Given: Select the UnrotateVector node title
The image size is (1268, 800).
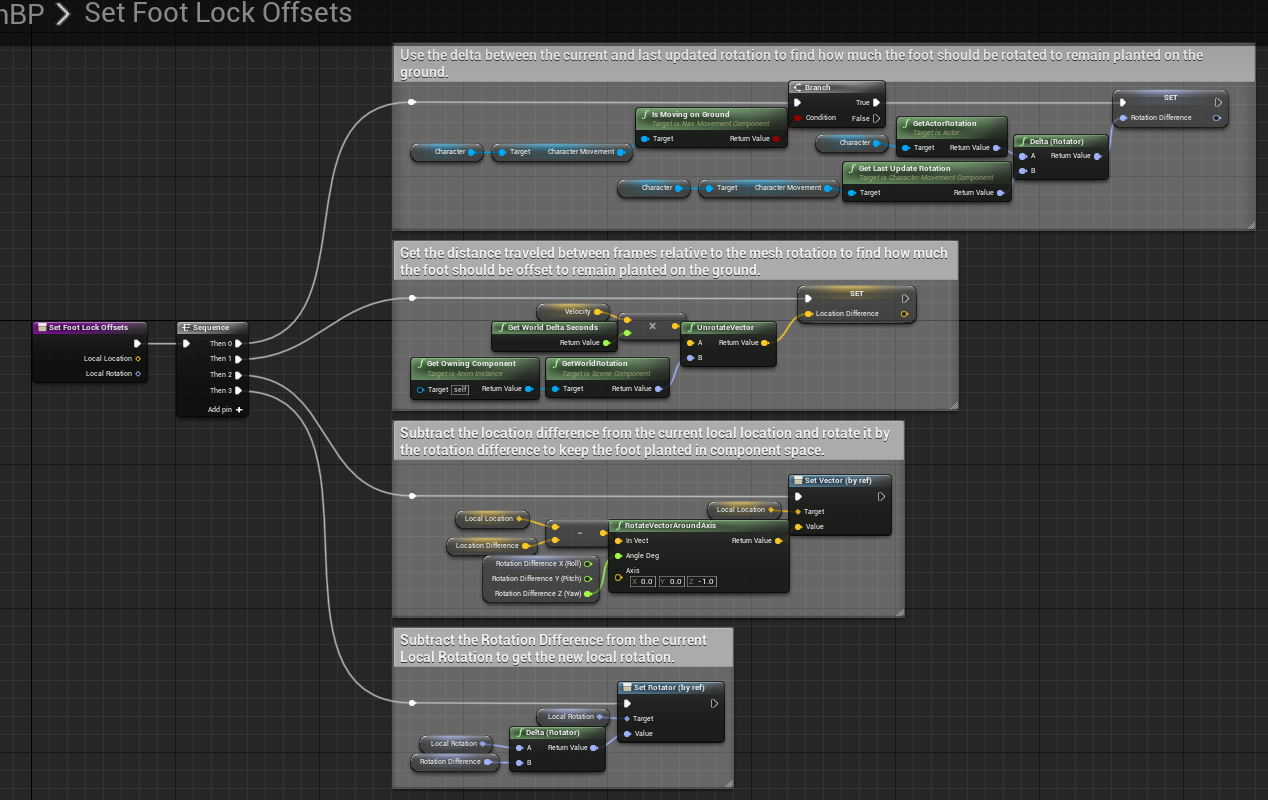Looking at the screenshot, I should point(727,327).
